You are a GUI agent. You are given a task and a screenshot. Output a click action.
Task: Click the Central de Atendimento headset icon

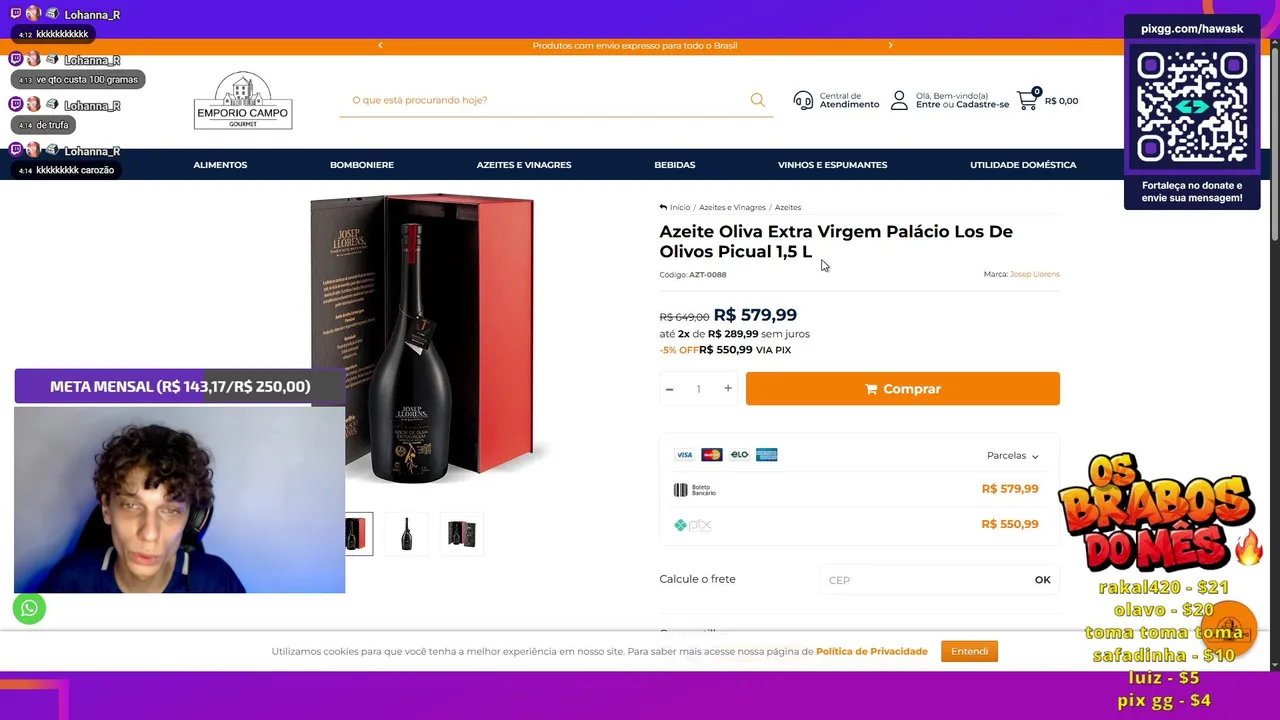803,100
